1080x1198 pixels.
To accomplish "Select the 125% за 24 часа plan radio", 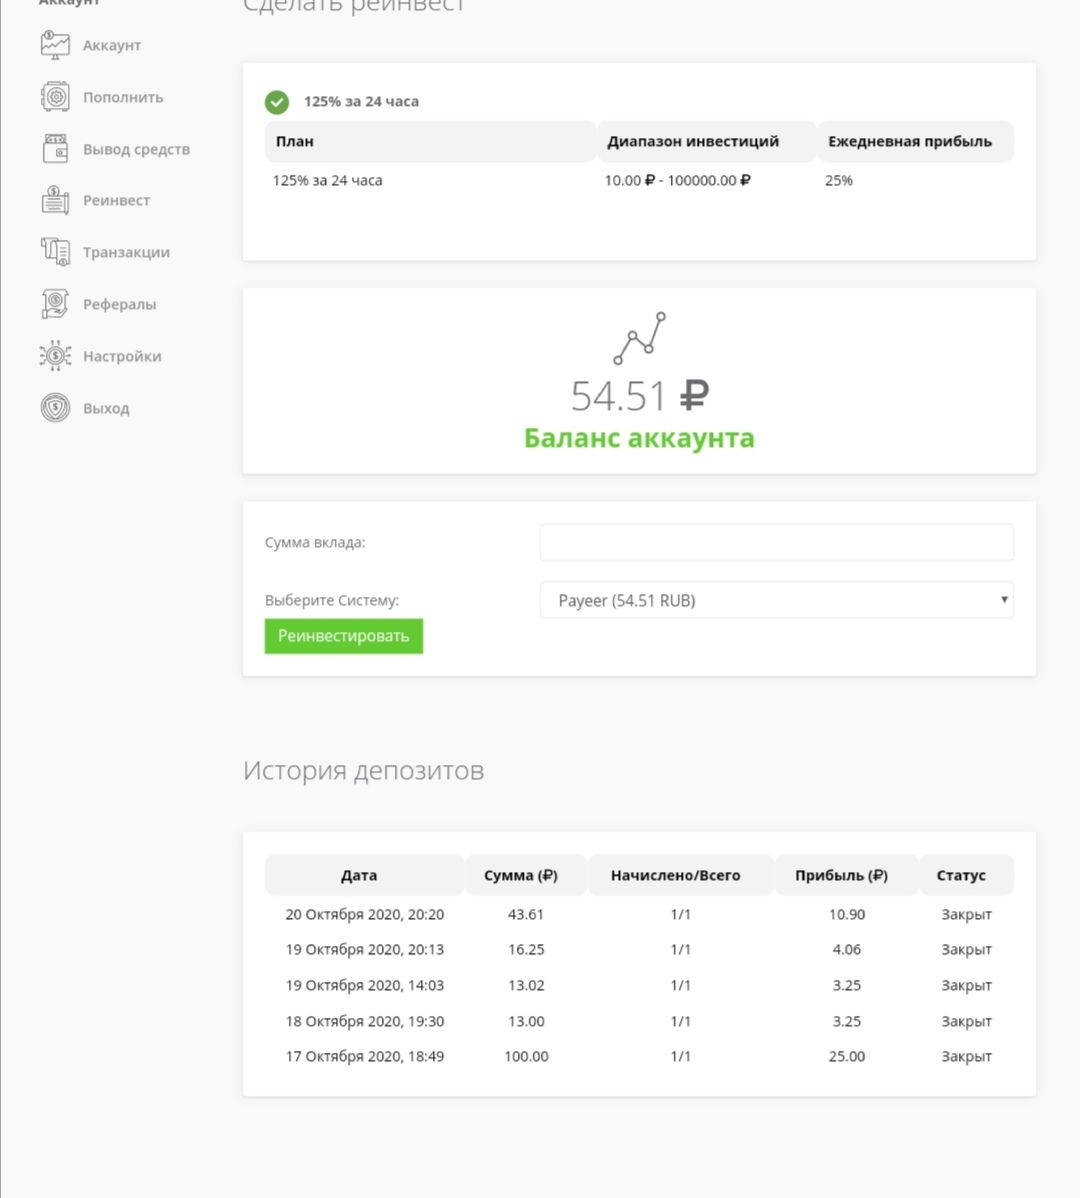I will click(276, 102).
